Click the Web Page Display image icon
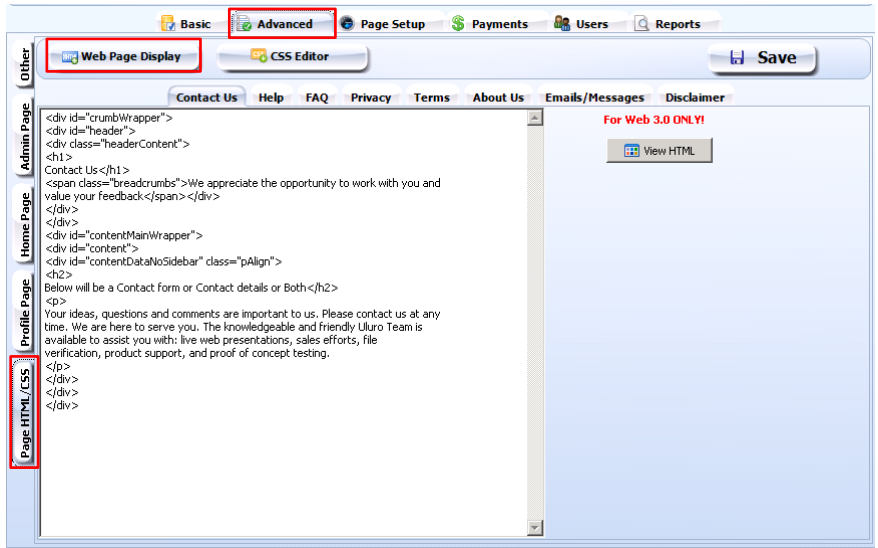 point(70,57)
